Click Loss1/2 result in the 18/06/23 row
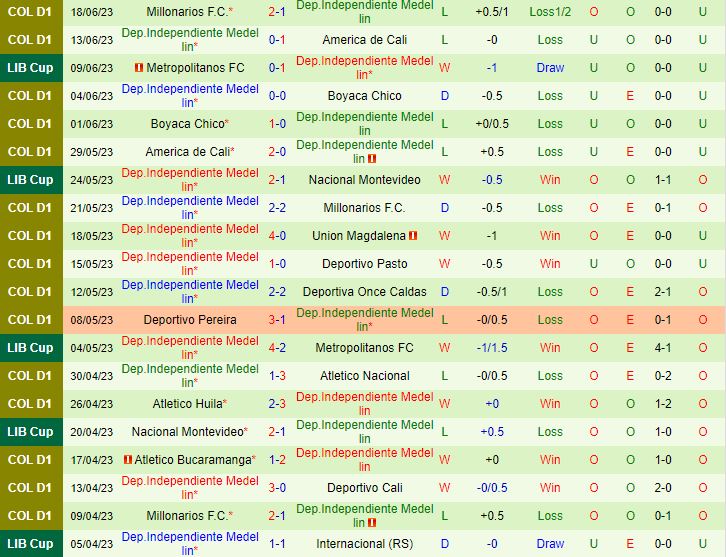Screen dimensions: 726x557 (x=550, y=12)
